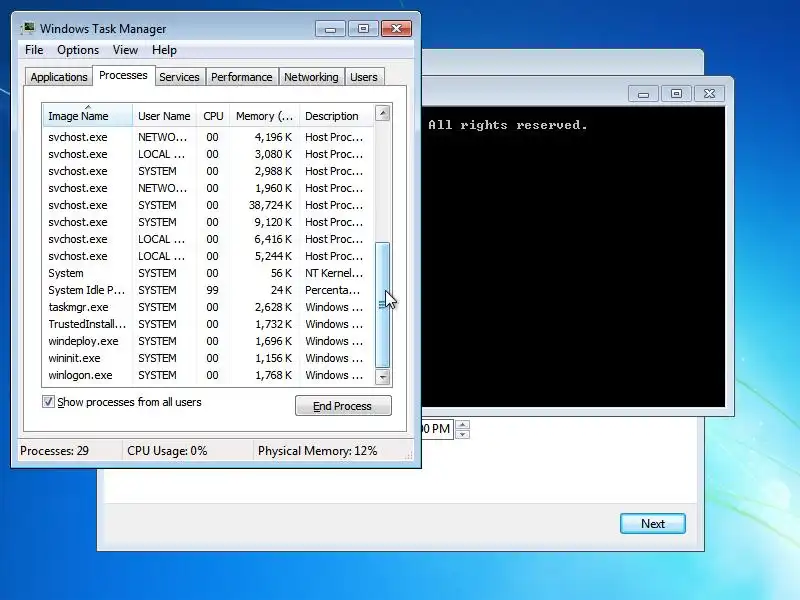800x600 pixels.
Task: Select the taskmgr.exe process row
Action: tap(208, 307)
